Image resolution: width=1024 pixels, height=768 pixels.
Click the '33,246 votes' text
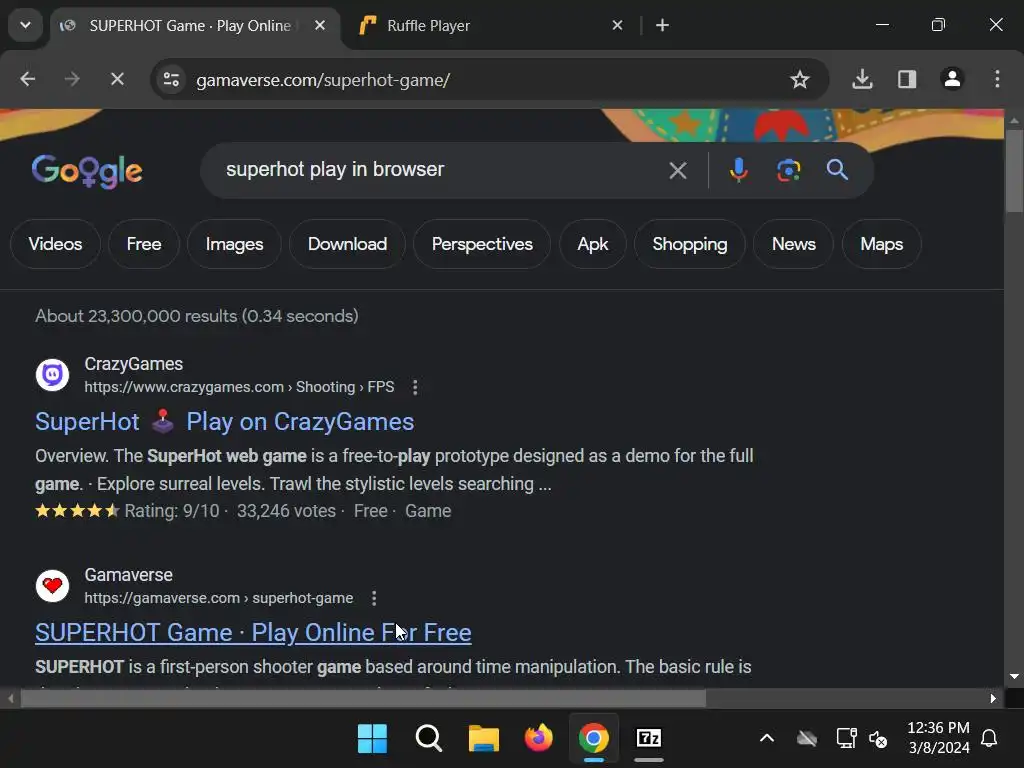click(286, 511)
